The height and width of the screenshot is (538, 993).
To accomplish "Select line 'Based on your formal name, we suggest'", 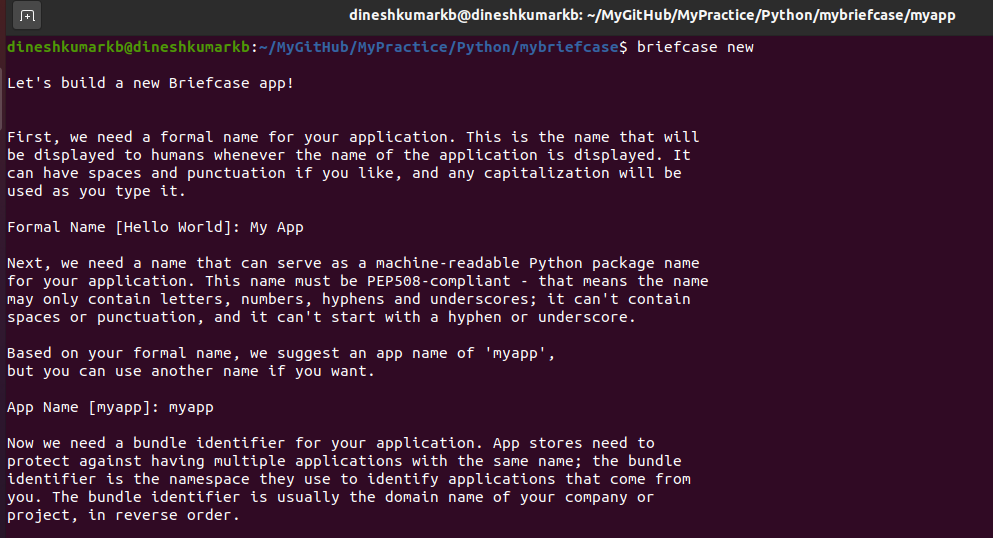I will click(281, 353).
